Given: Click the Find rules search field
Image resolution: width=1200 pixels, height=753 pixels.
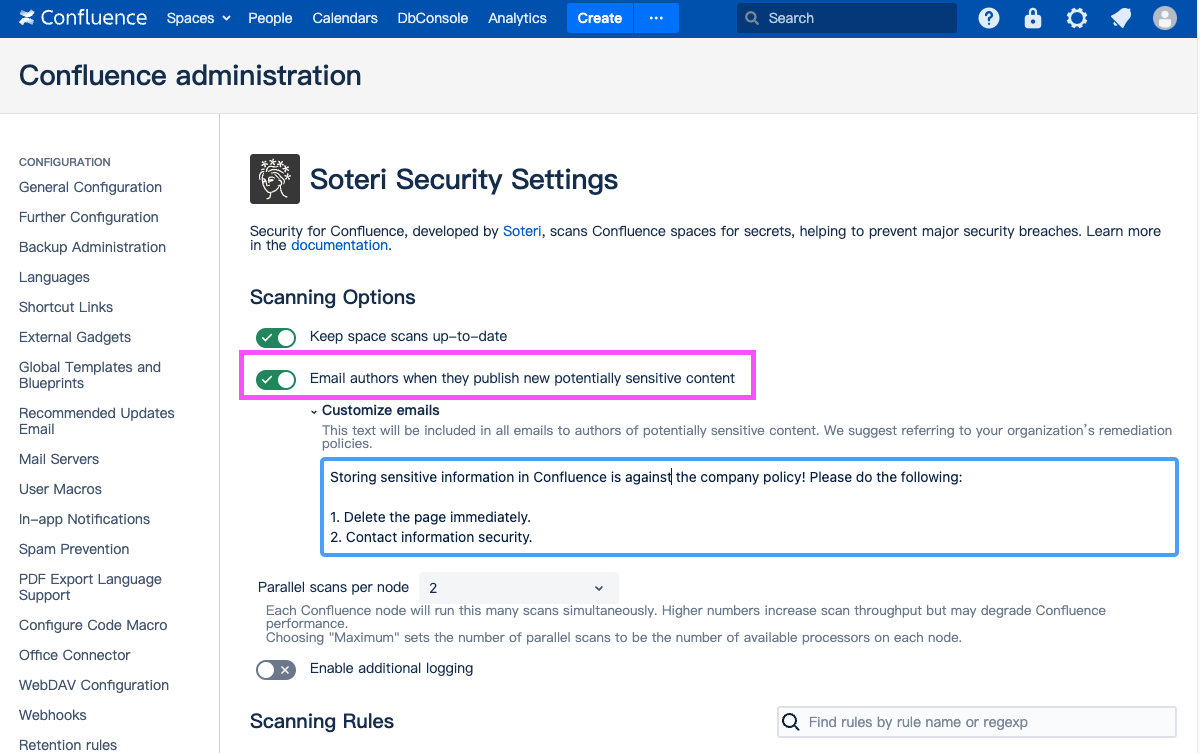Looking at the screenshot, I should pyautogui.click(x=986, y=722).
